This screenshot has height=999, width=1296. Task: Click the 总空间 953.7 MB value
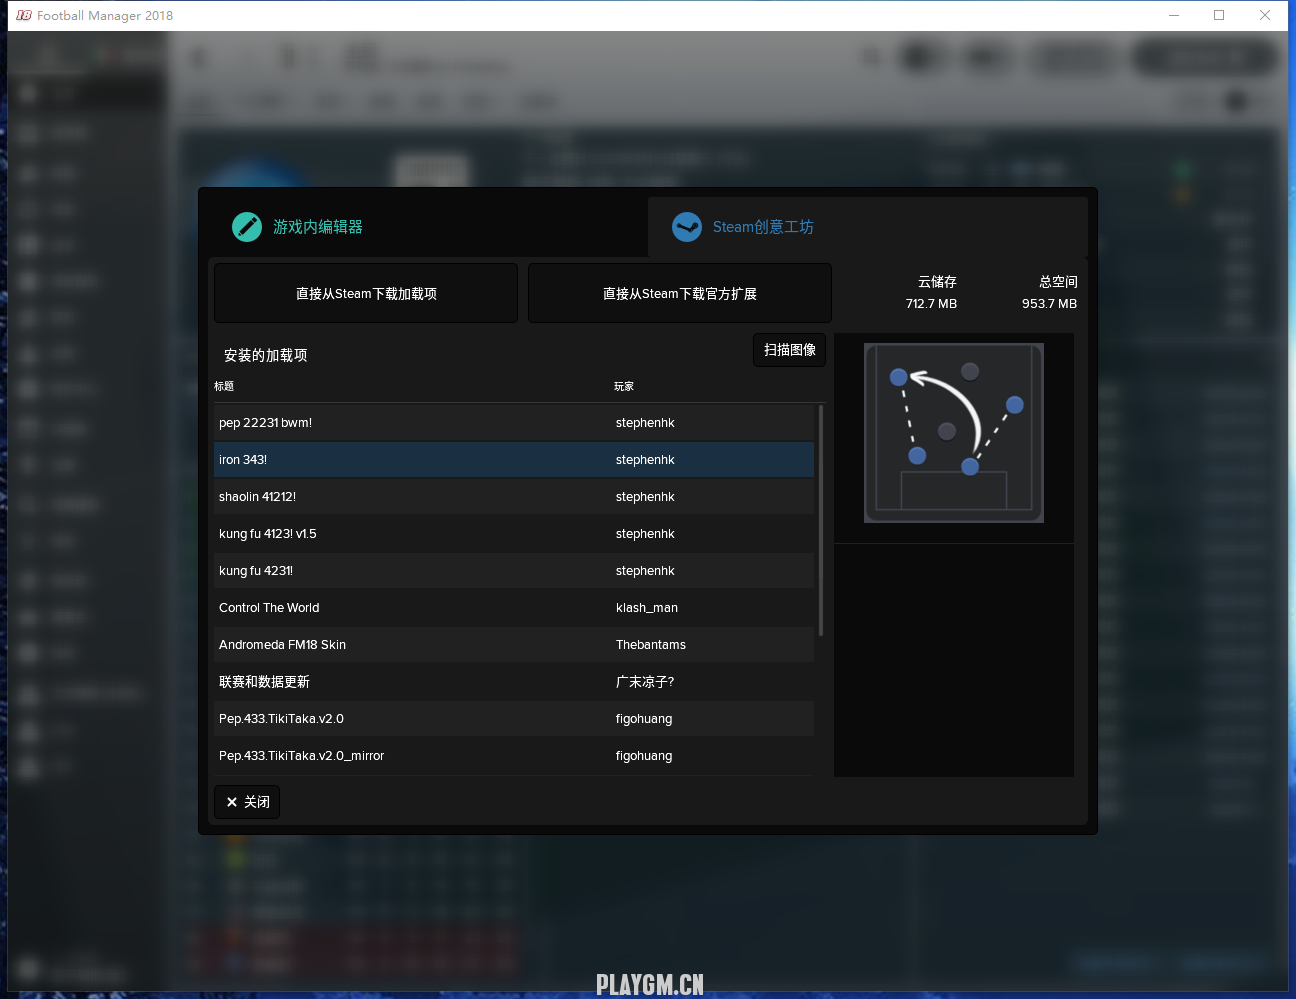tap(1049, 304)
